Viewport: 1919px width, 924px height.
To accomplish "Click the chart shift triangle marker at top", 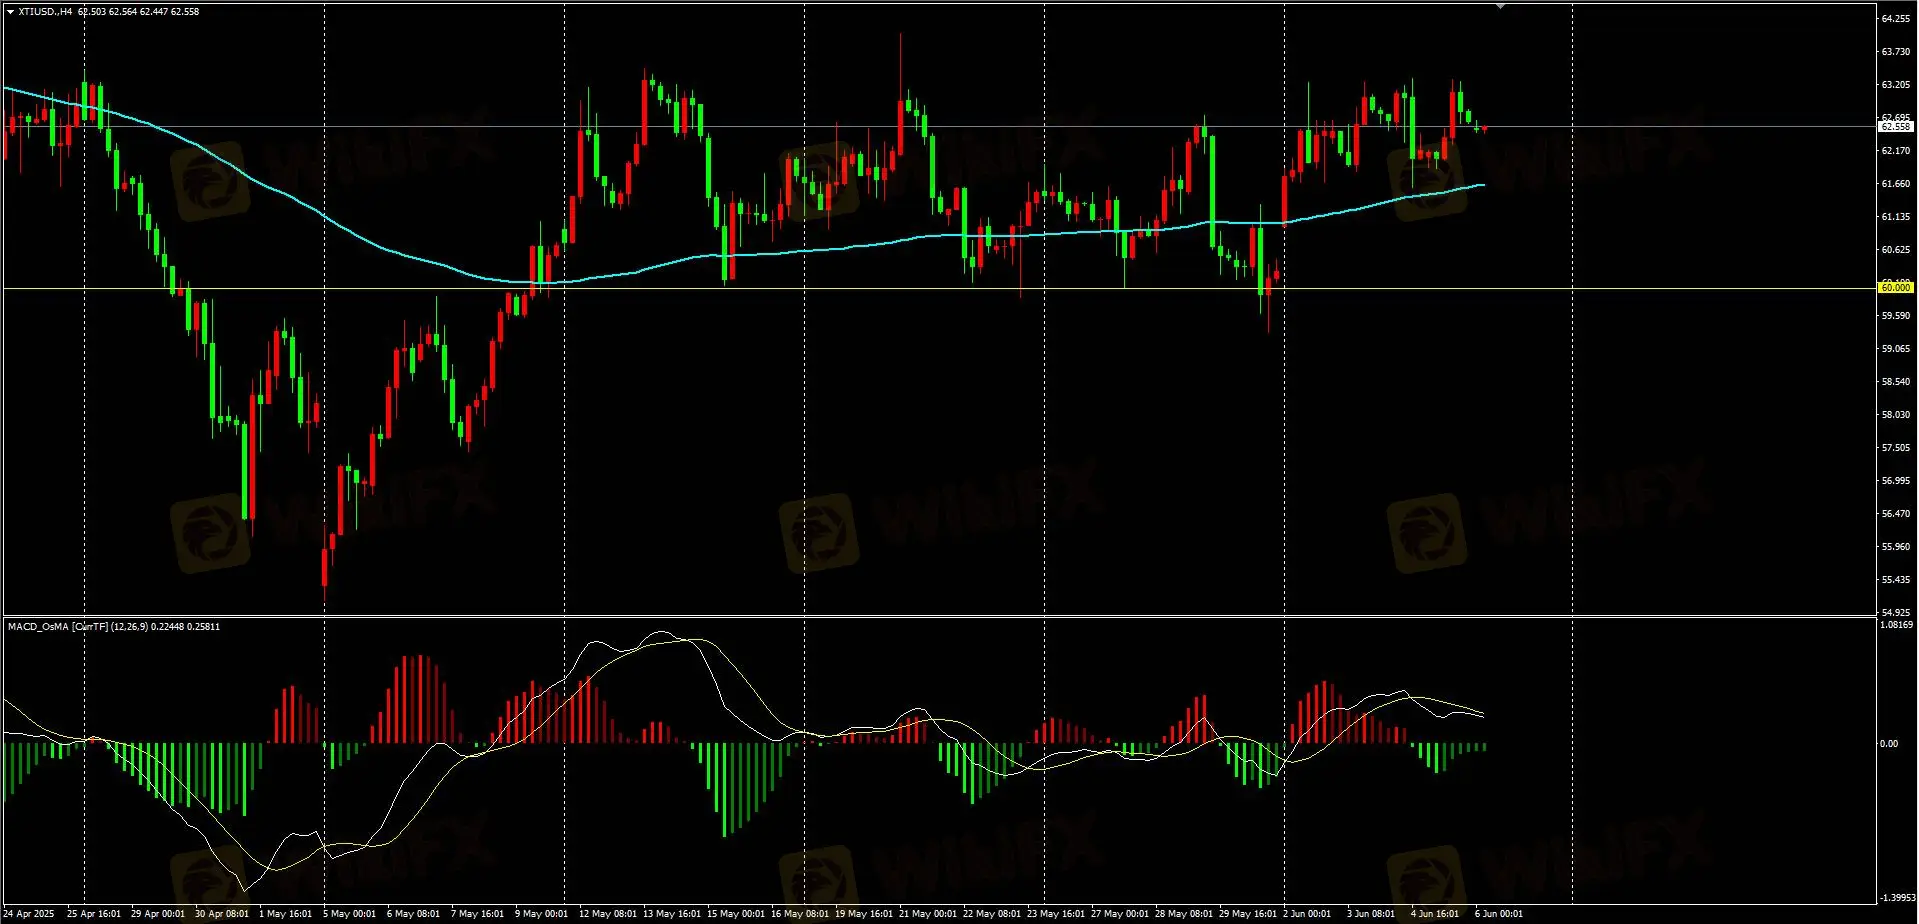I will 1500,6.
